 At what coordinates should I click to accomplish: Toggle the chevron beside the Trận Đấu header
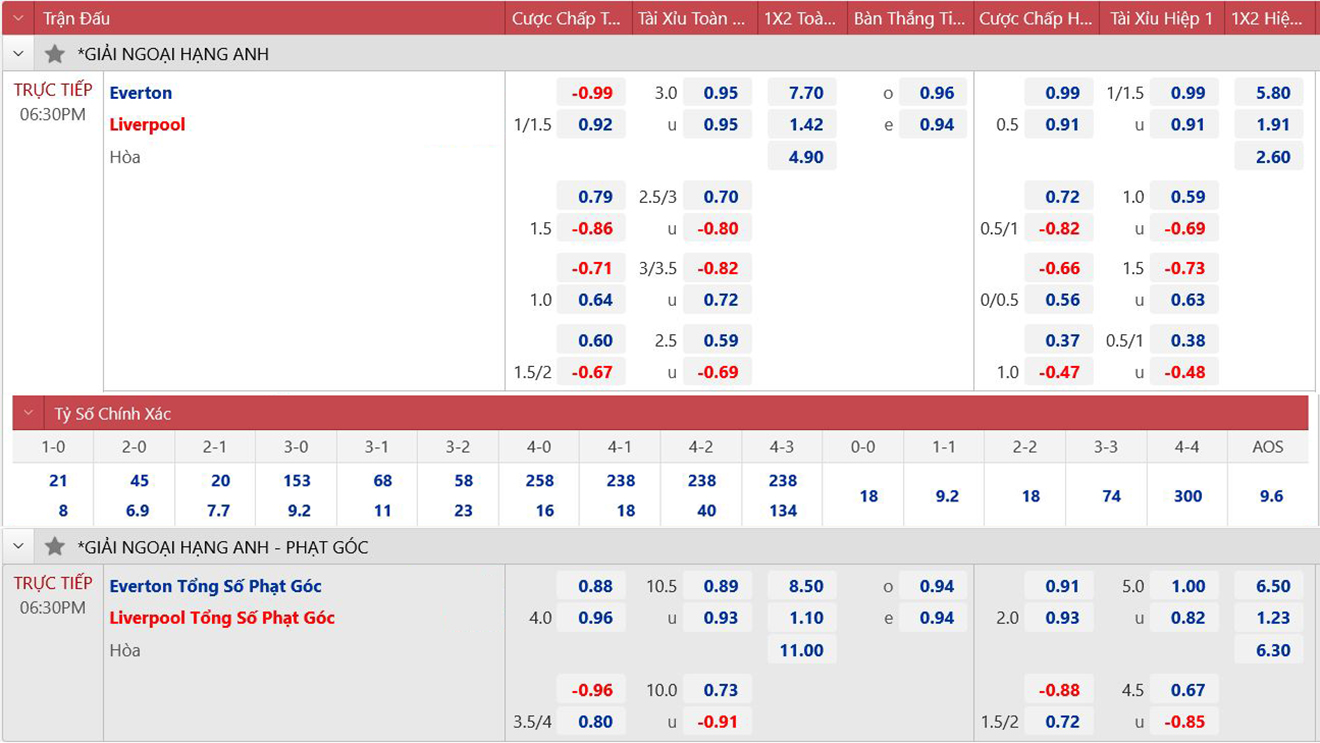point(18,18)
